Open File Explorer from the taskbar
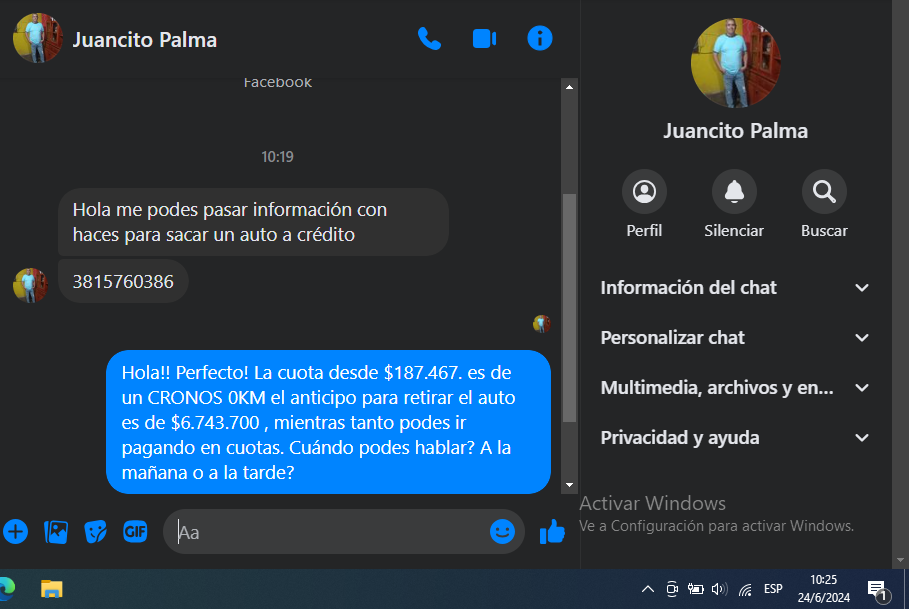 (52, 589)
